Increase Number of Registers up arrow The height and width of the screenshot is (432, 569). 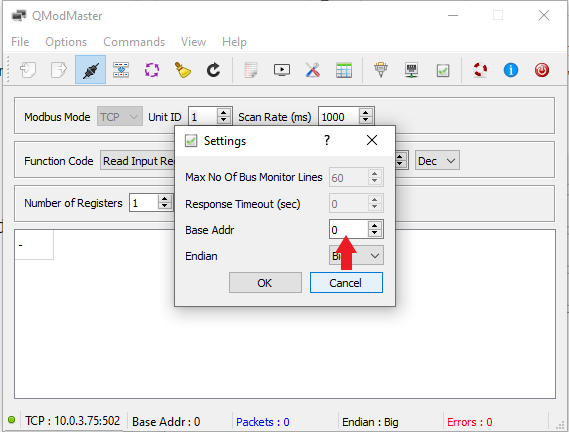click(165, 199)
